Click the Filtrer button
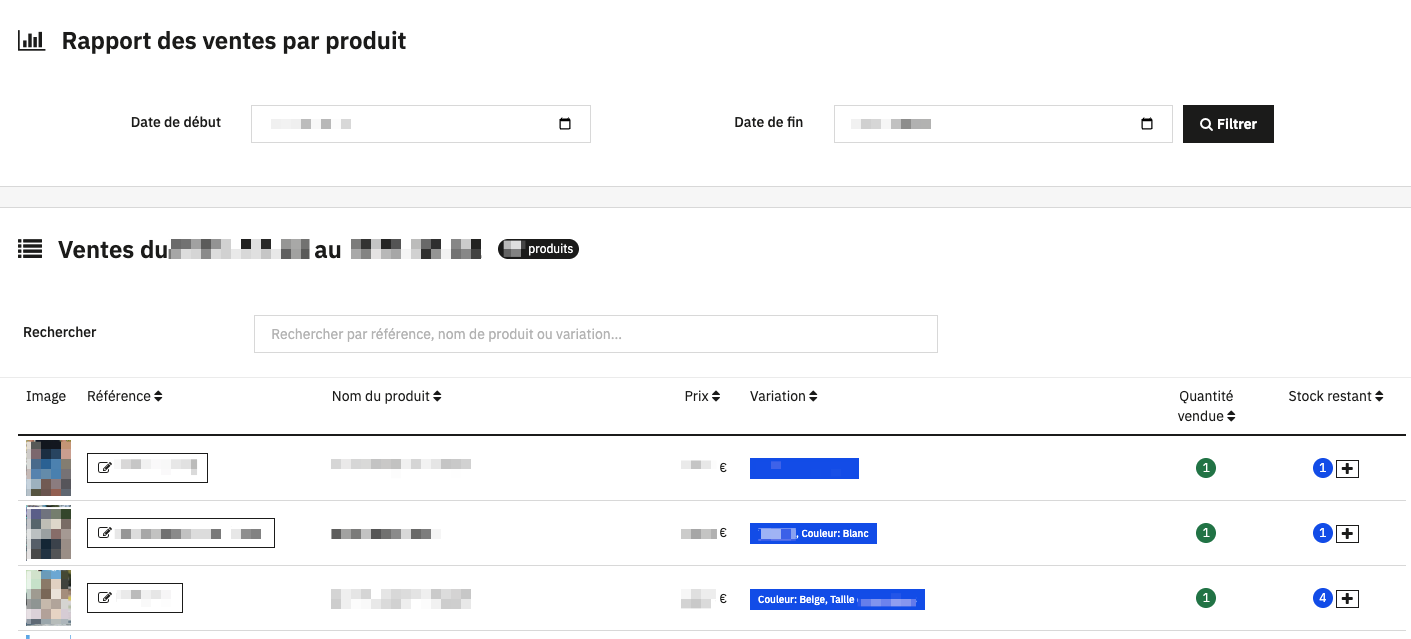 [1228, 123]
